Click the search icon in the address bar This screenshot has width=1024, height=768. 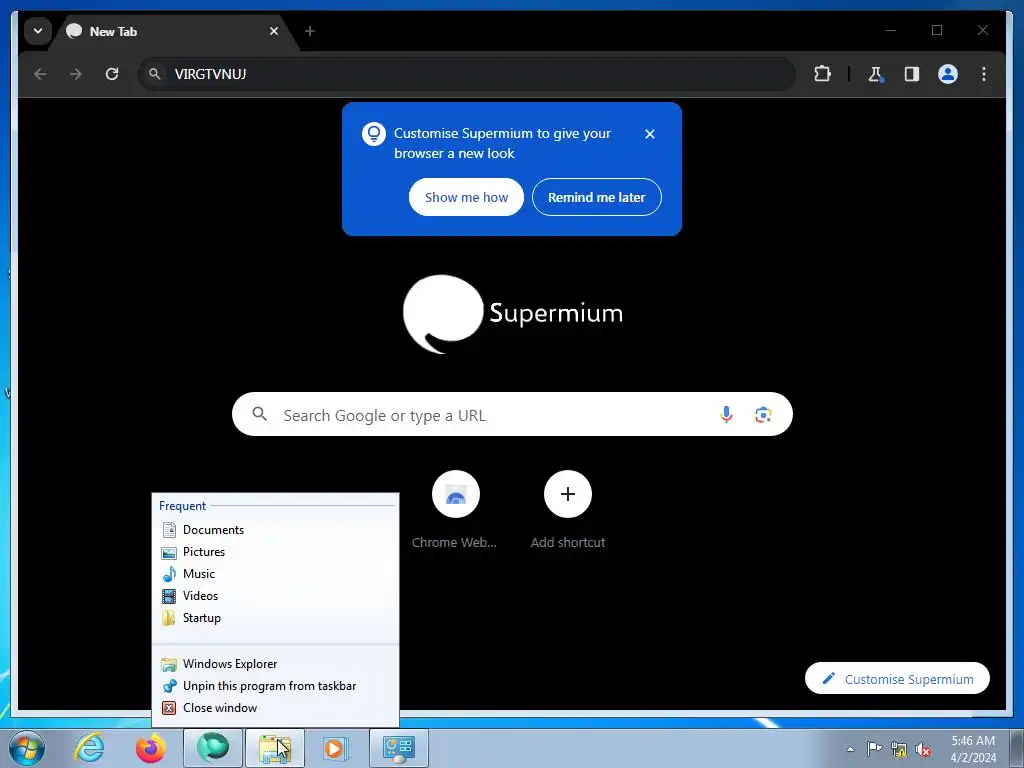click(155, 74)
